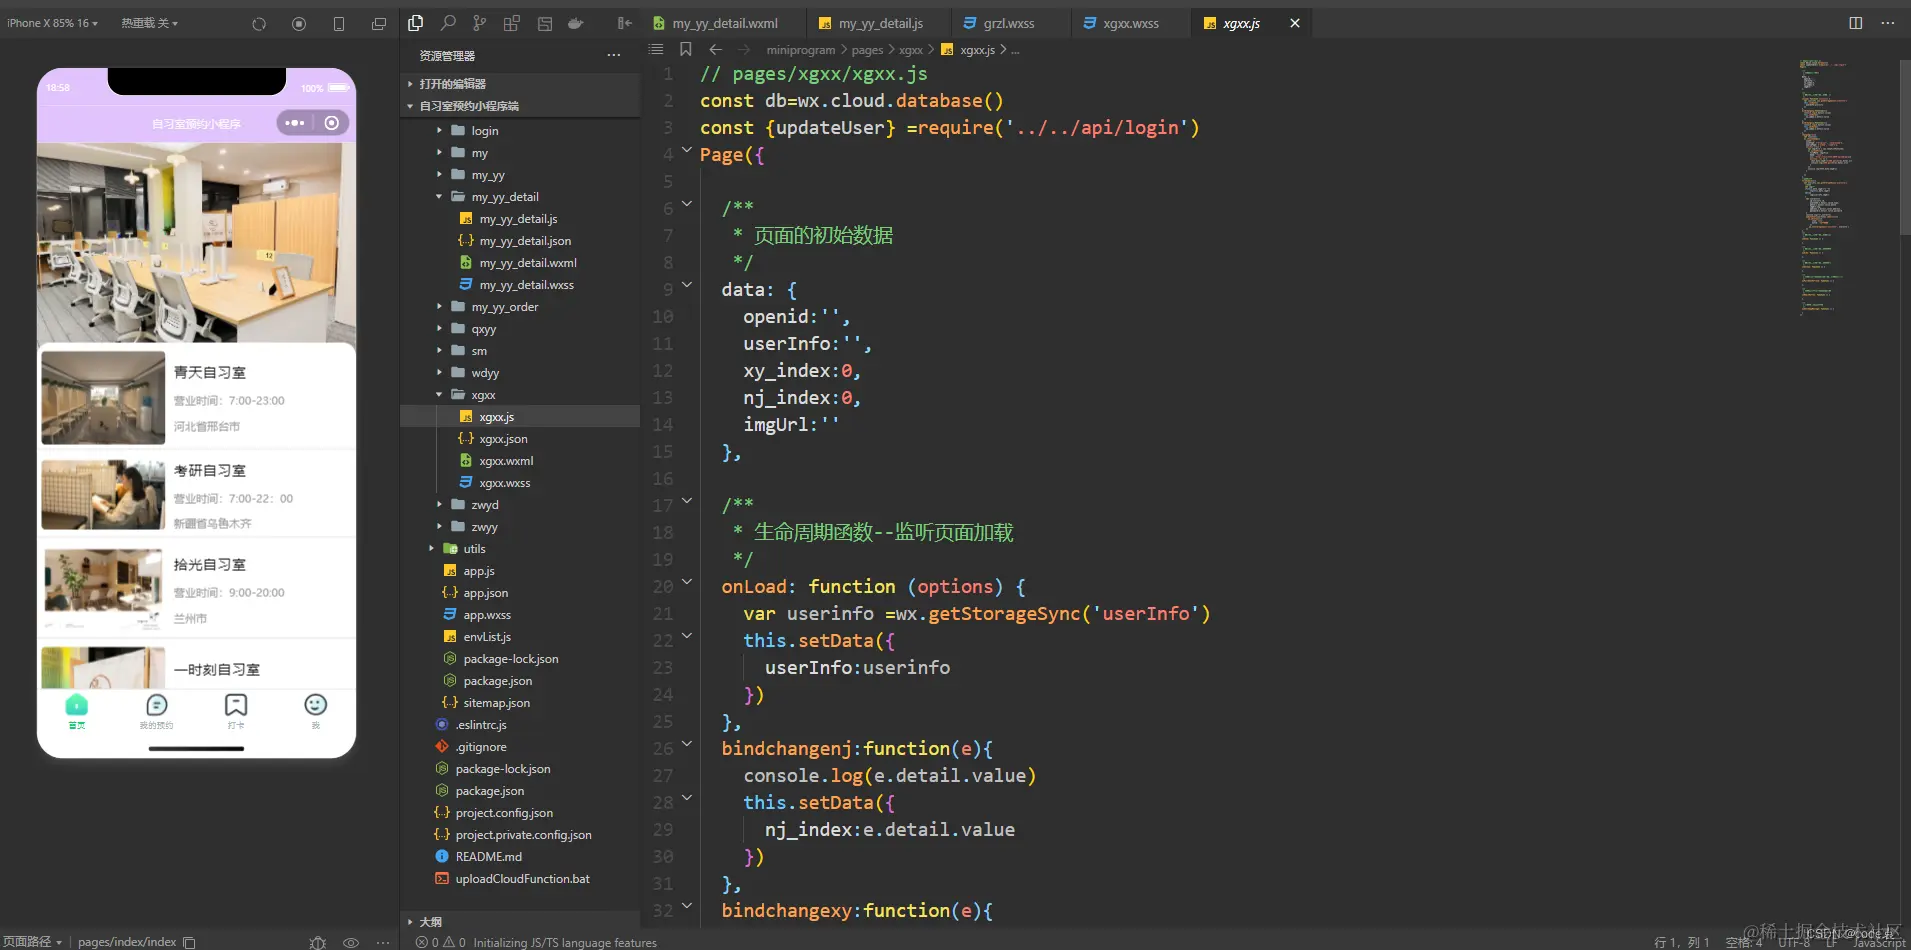Click 青天自习室 thumbnail in simulator
This screenshot has width=1911, height=950.
103,397
